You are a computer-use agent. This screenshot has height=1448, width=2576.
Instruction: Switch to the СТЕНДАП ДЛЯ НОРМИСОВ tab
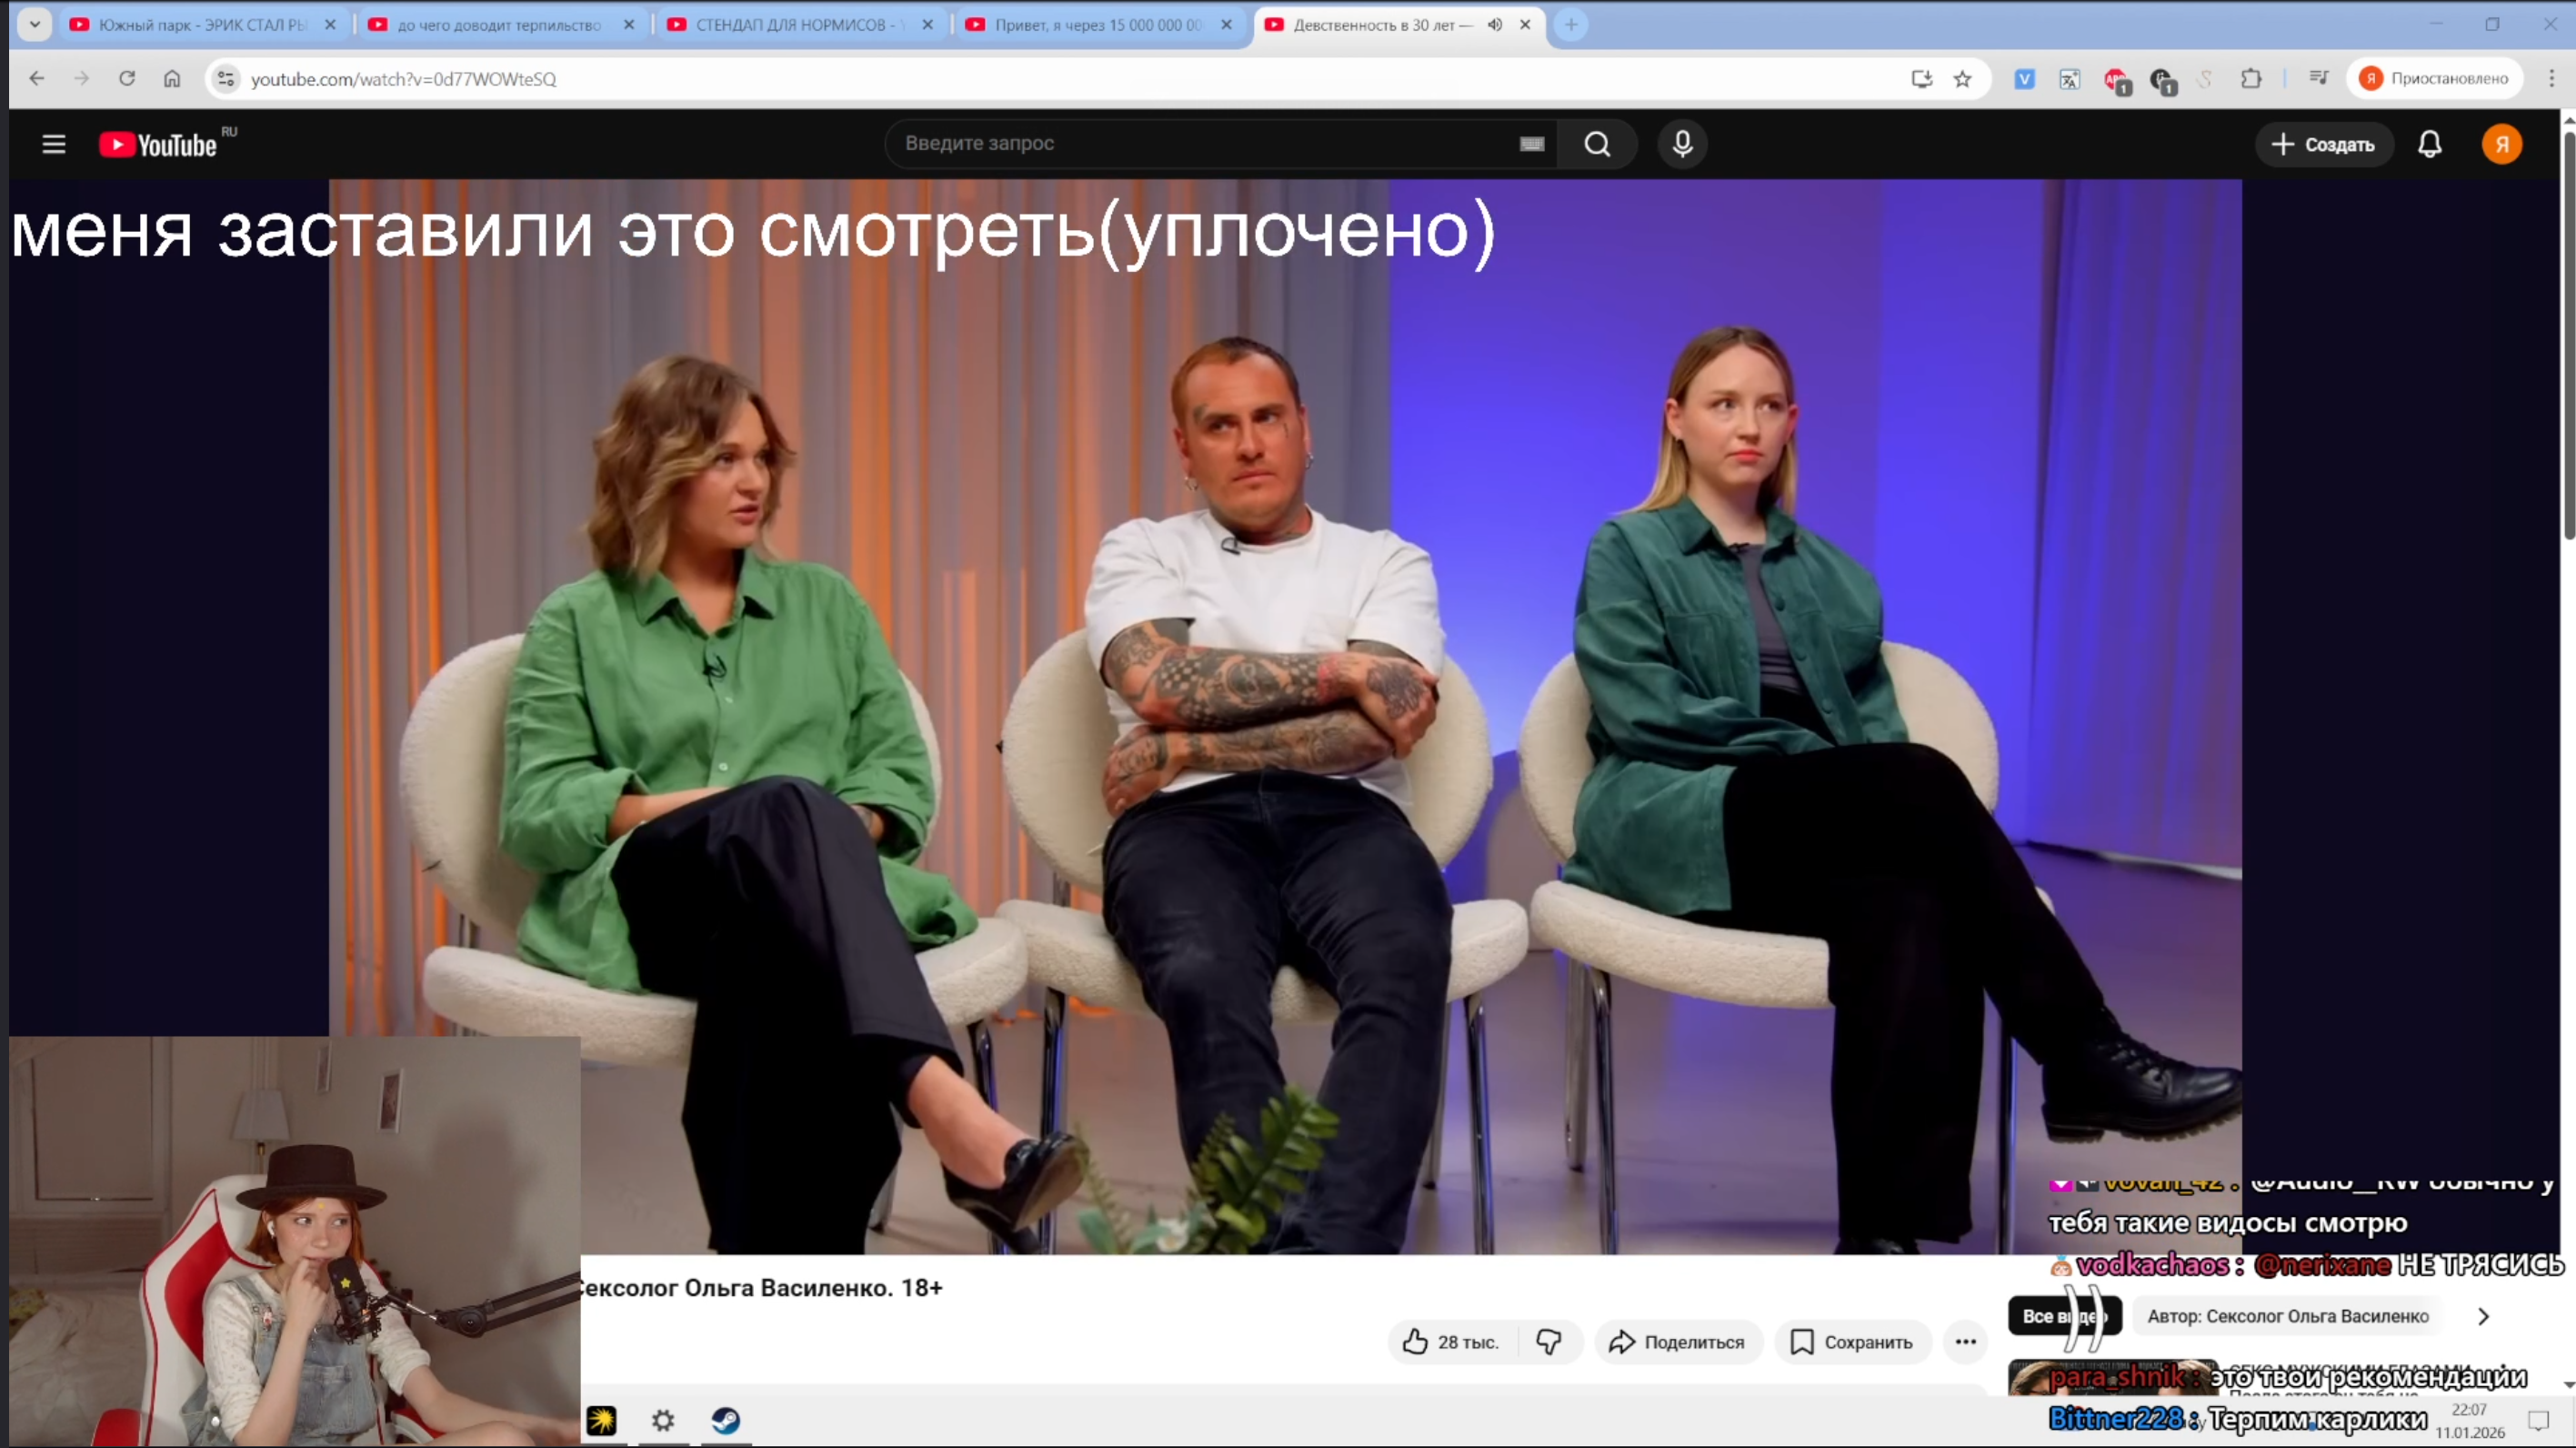pyautogui.click(x=792, y=24)
